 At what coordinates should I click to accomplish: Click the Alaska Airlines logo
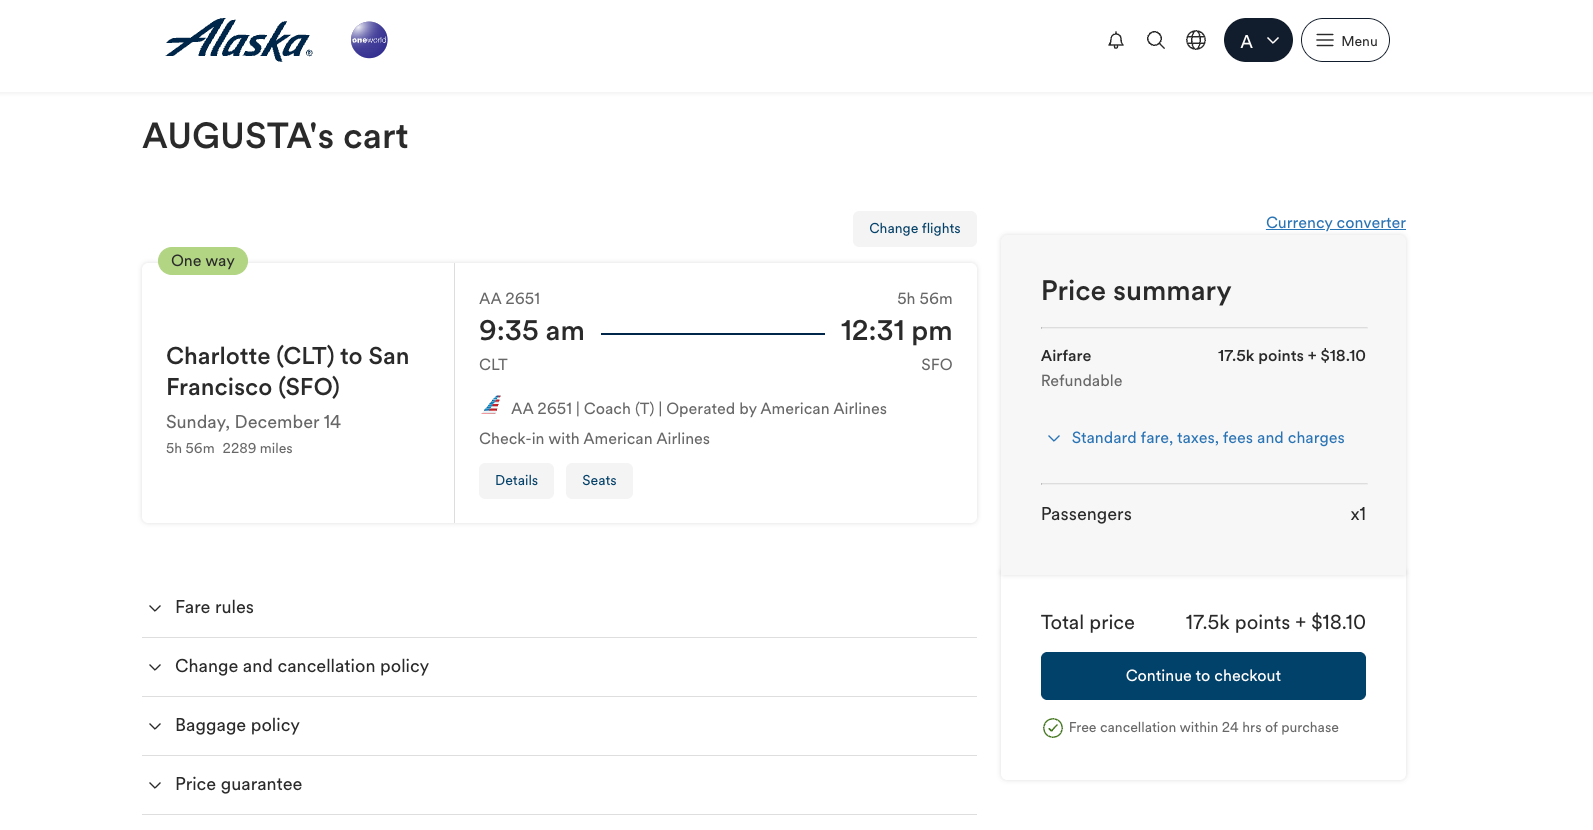pyautogui.click(x=239, y=40)
